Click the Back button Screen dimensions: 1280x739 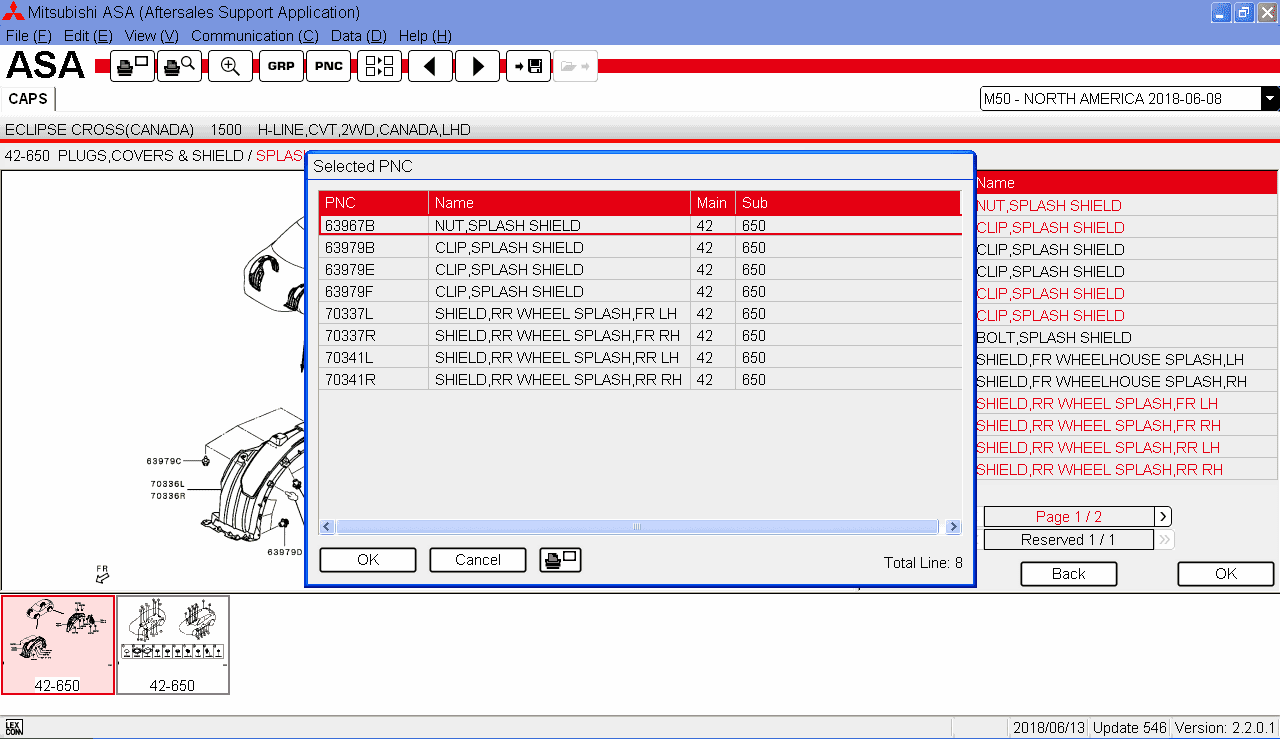(x=1068, y=574)
